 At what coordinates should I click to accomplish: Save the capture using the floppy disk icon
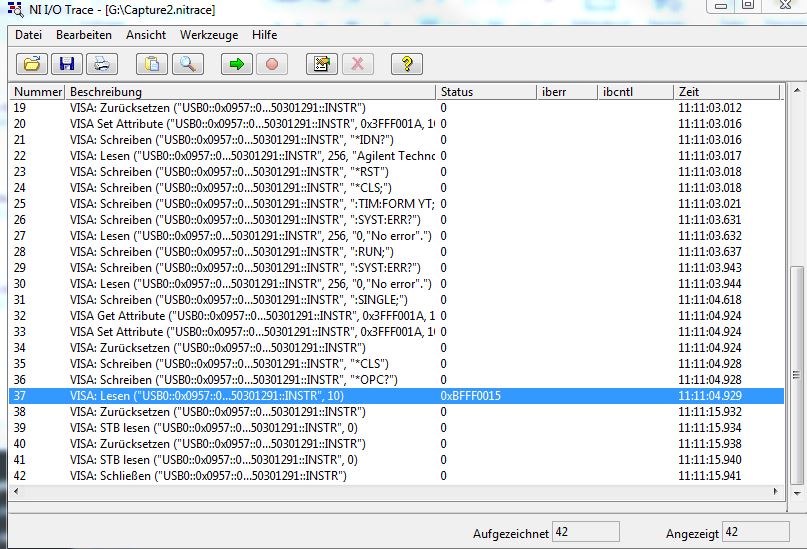(67, 64)
